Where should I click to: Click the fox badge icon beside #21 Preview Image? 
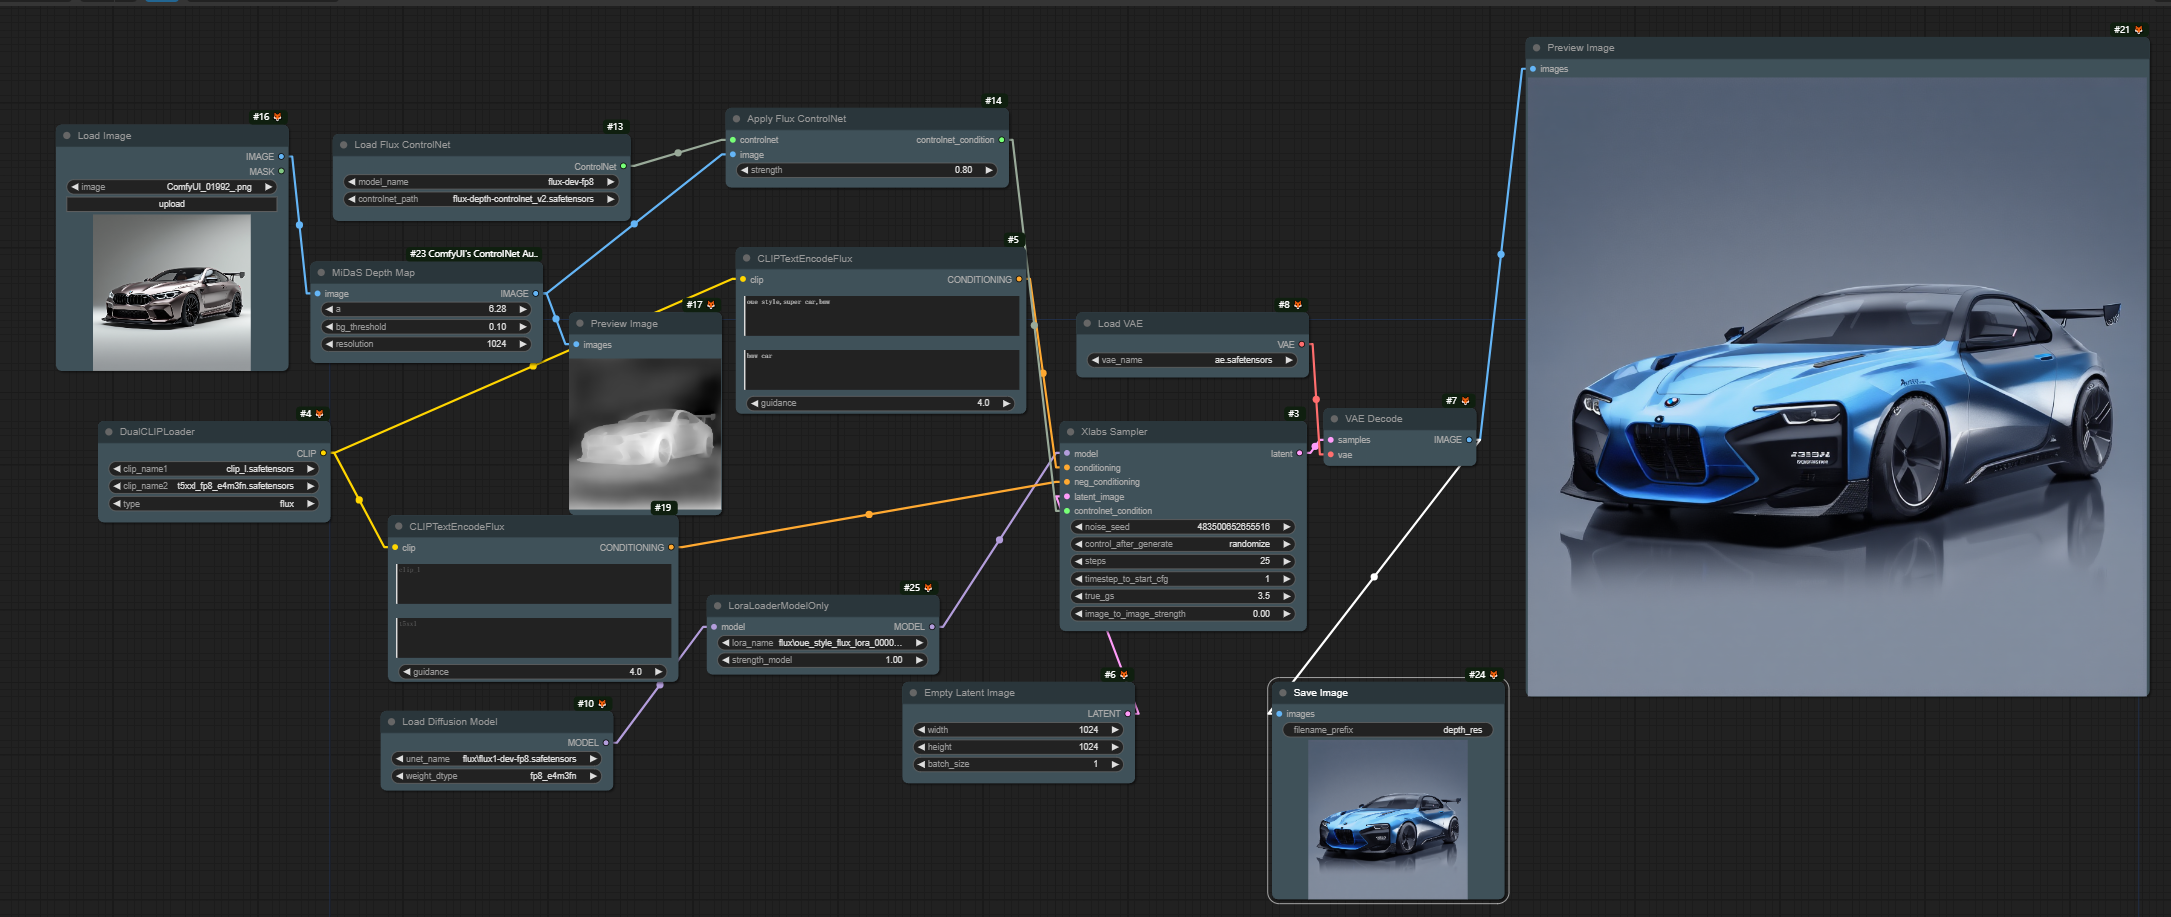click(2139, 30)
